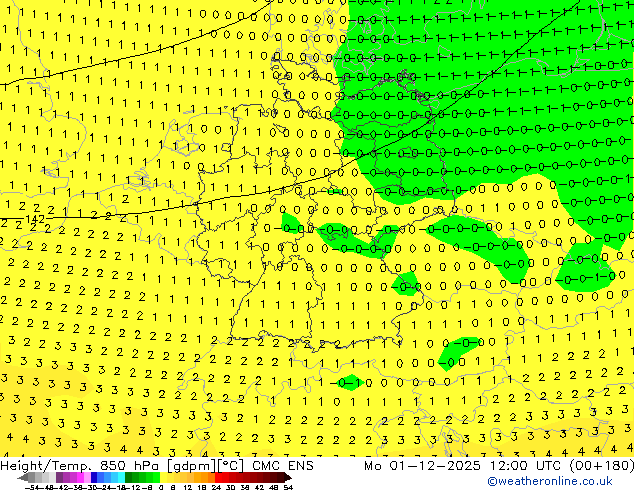The width and height of the screenshot is (634, 490).
Task: Click the [°C] unit label
Action: click(x=230, y=466)
